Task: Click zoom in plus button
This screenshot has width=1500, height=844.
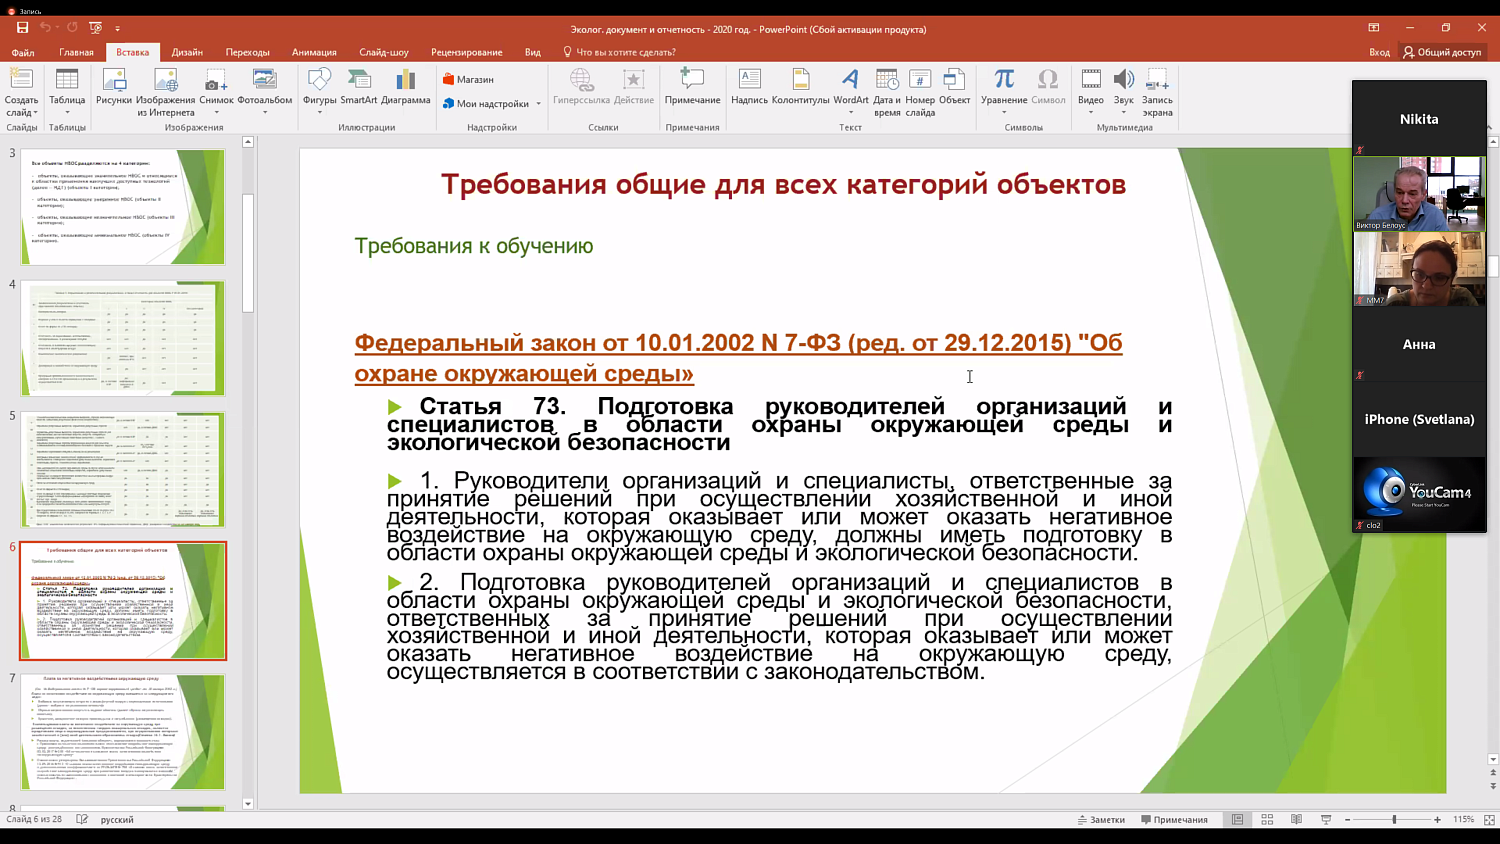Action: [1437, 819]
